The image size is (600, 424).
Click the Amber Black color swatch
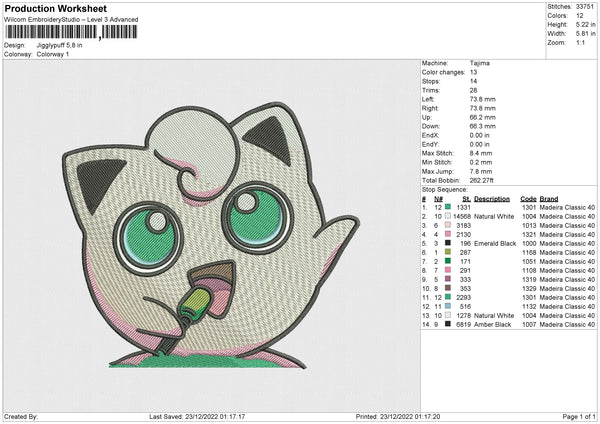448,324
